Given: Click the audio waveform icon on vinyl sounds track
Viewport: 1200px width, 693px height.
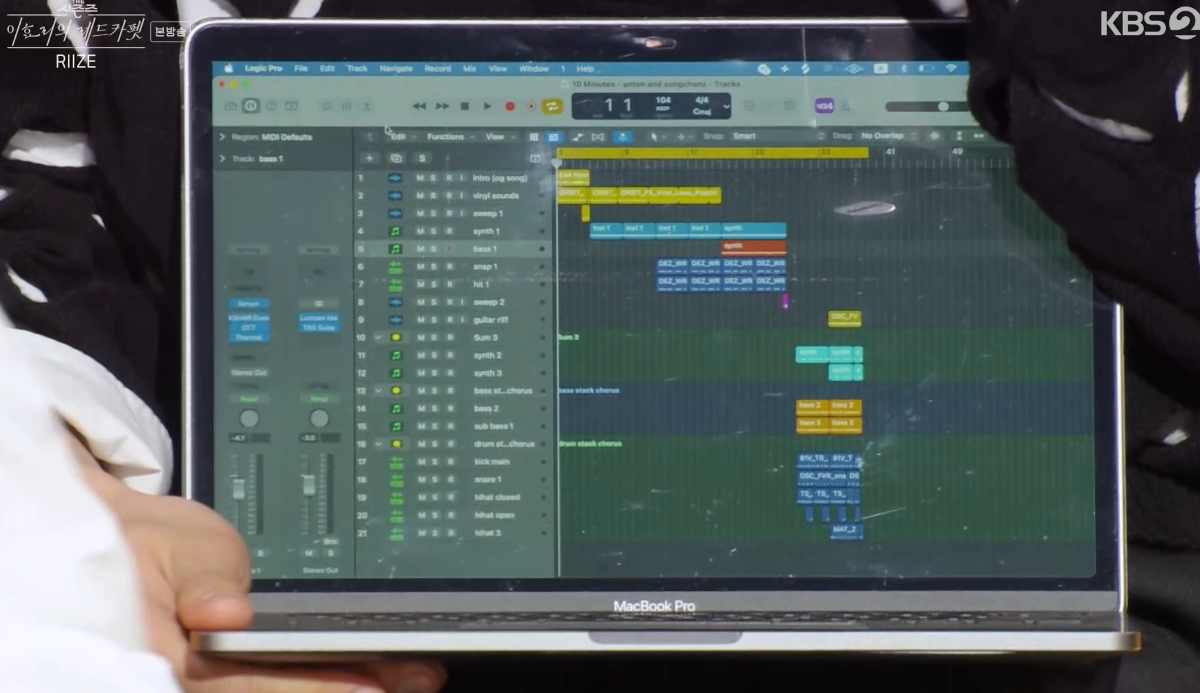Looking at the screenshot, I should [x=395, y=196].
